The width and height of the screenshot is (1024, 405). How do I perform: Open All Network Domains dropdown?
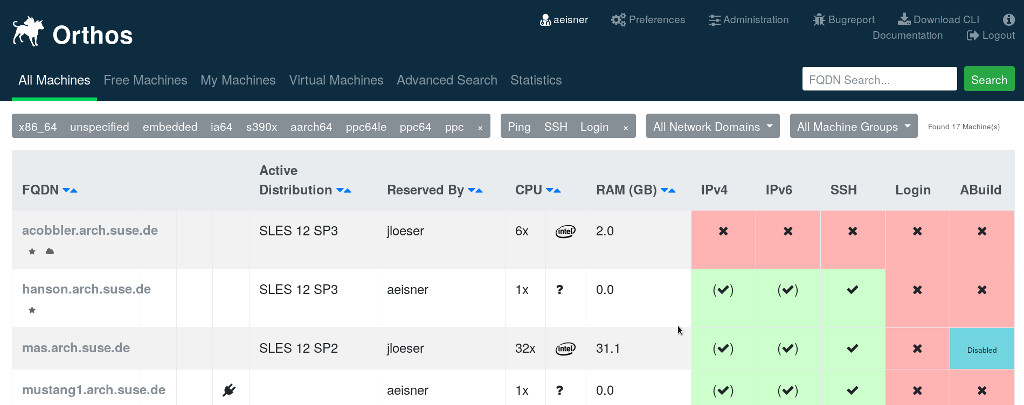pos(712,126)
